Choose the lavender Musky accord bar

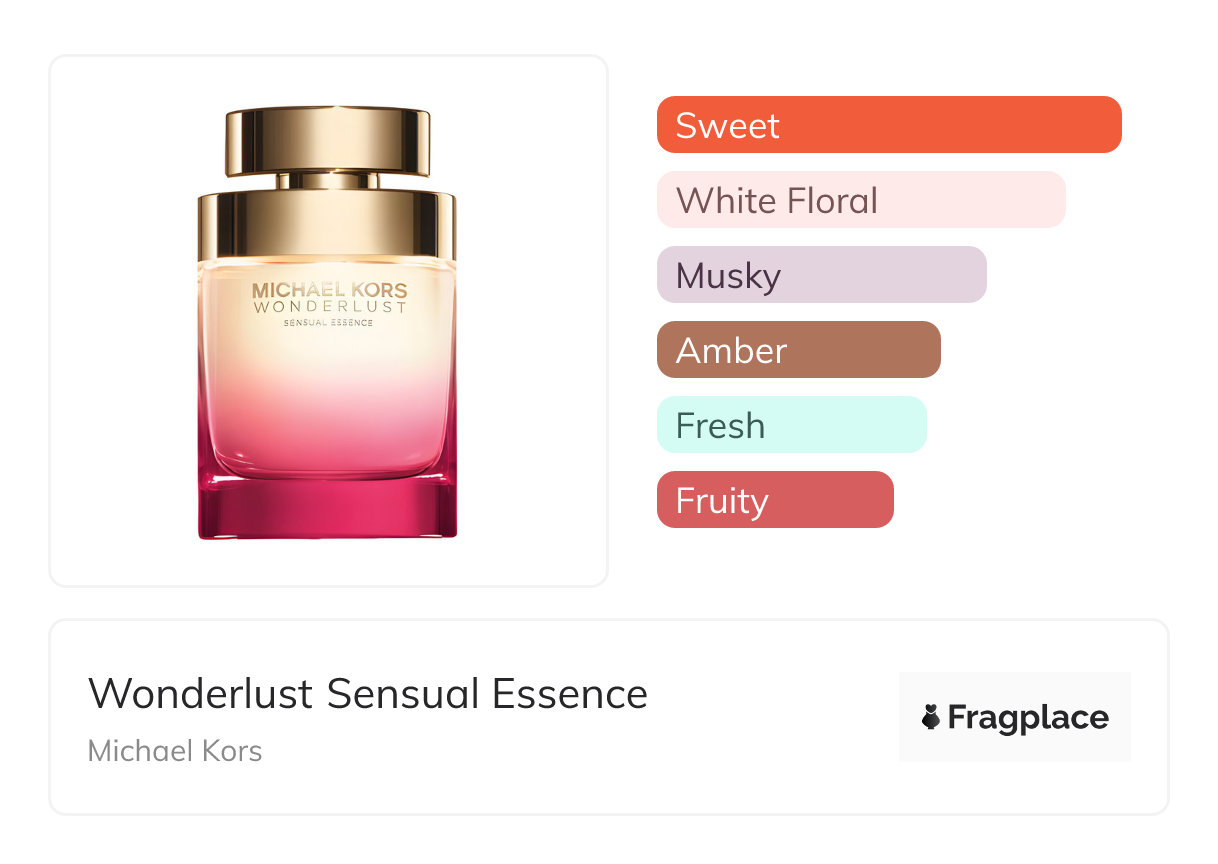(x=822, y=275)
